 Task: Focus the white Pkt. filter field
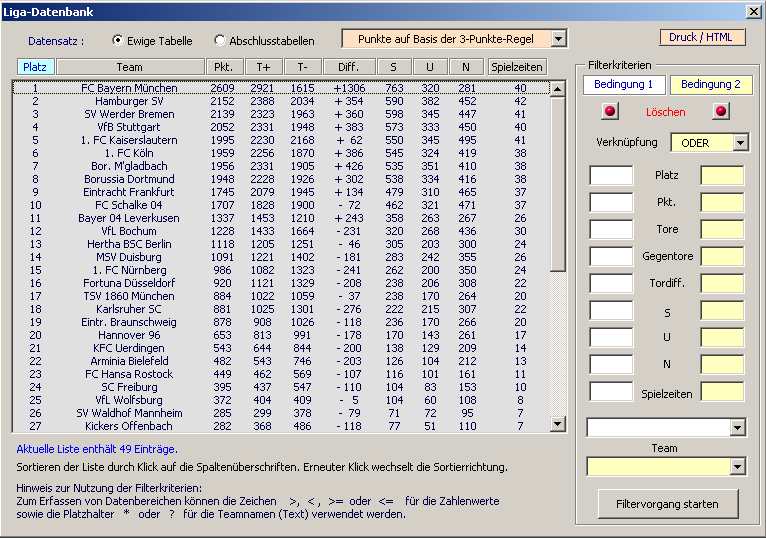click(611, 202)
